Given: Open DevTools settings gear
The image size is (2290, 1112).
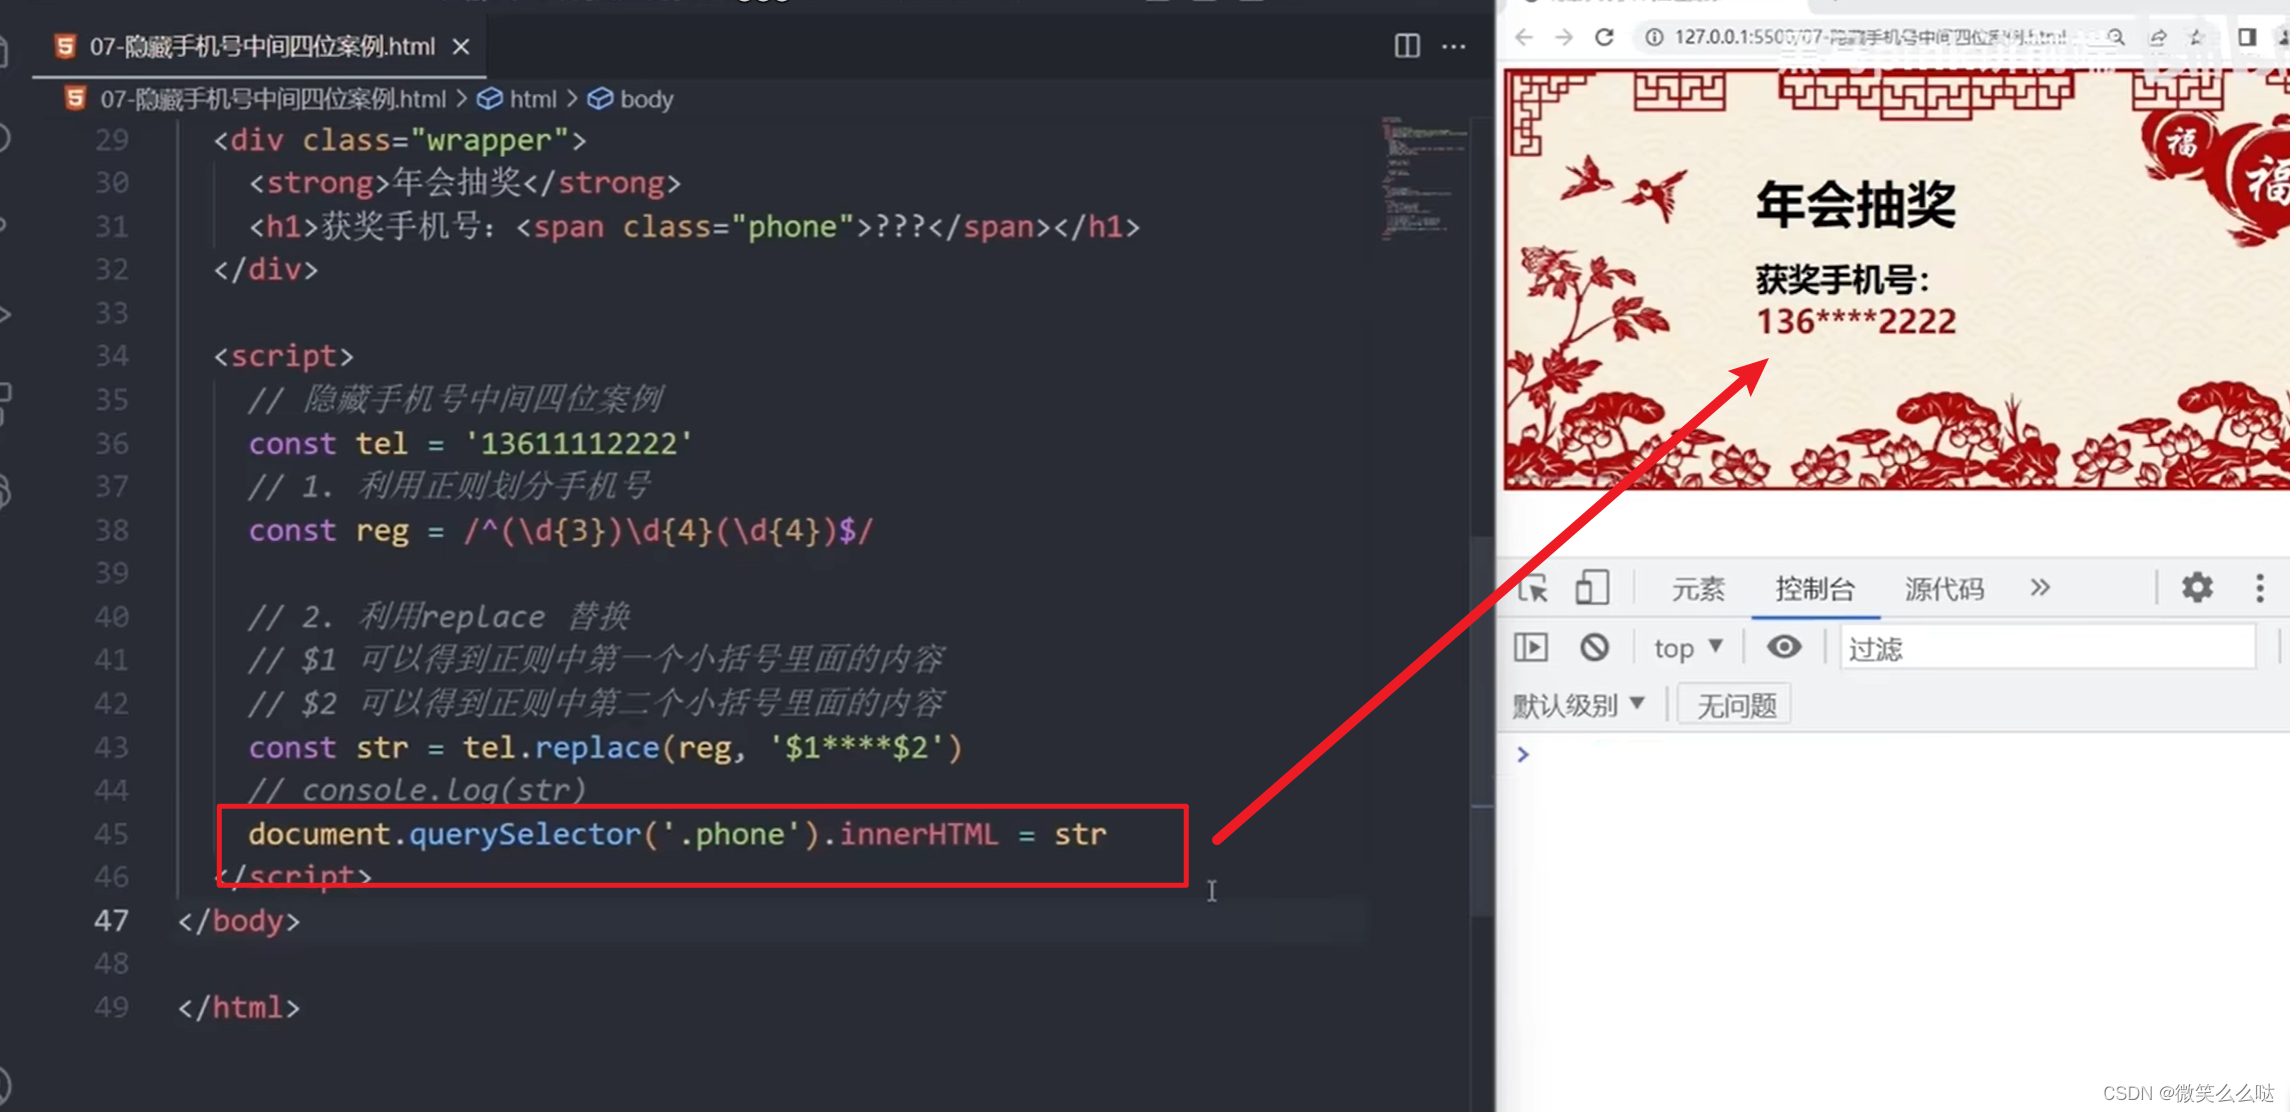Looking at the screenshot, I should tap(2197, 587).
